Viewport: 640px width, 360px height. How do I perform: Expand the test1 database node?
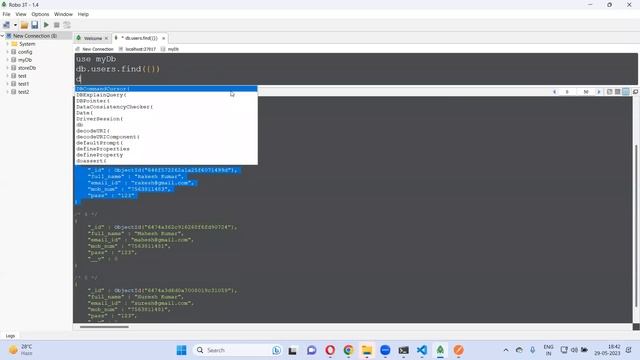[7, 84]
